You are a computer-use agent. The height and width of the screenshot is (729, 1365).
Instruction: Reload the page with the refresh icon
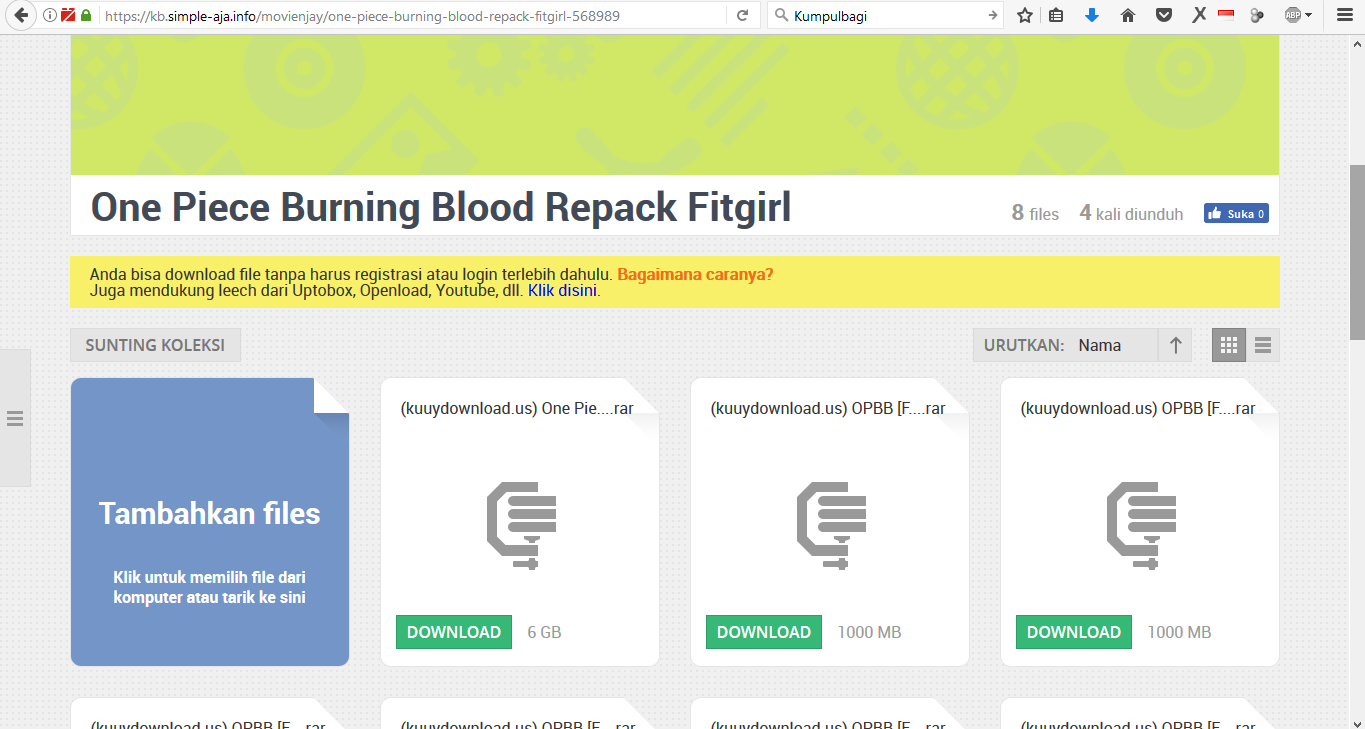tap(743, 16)
